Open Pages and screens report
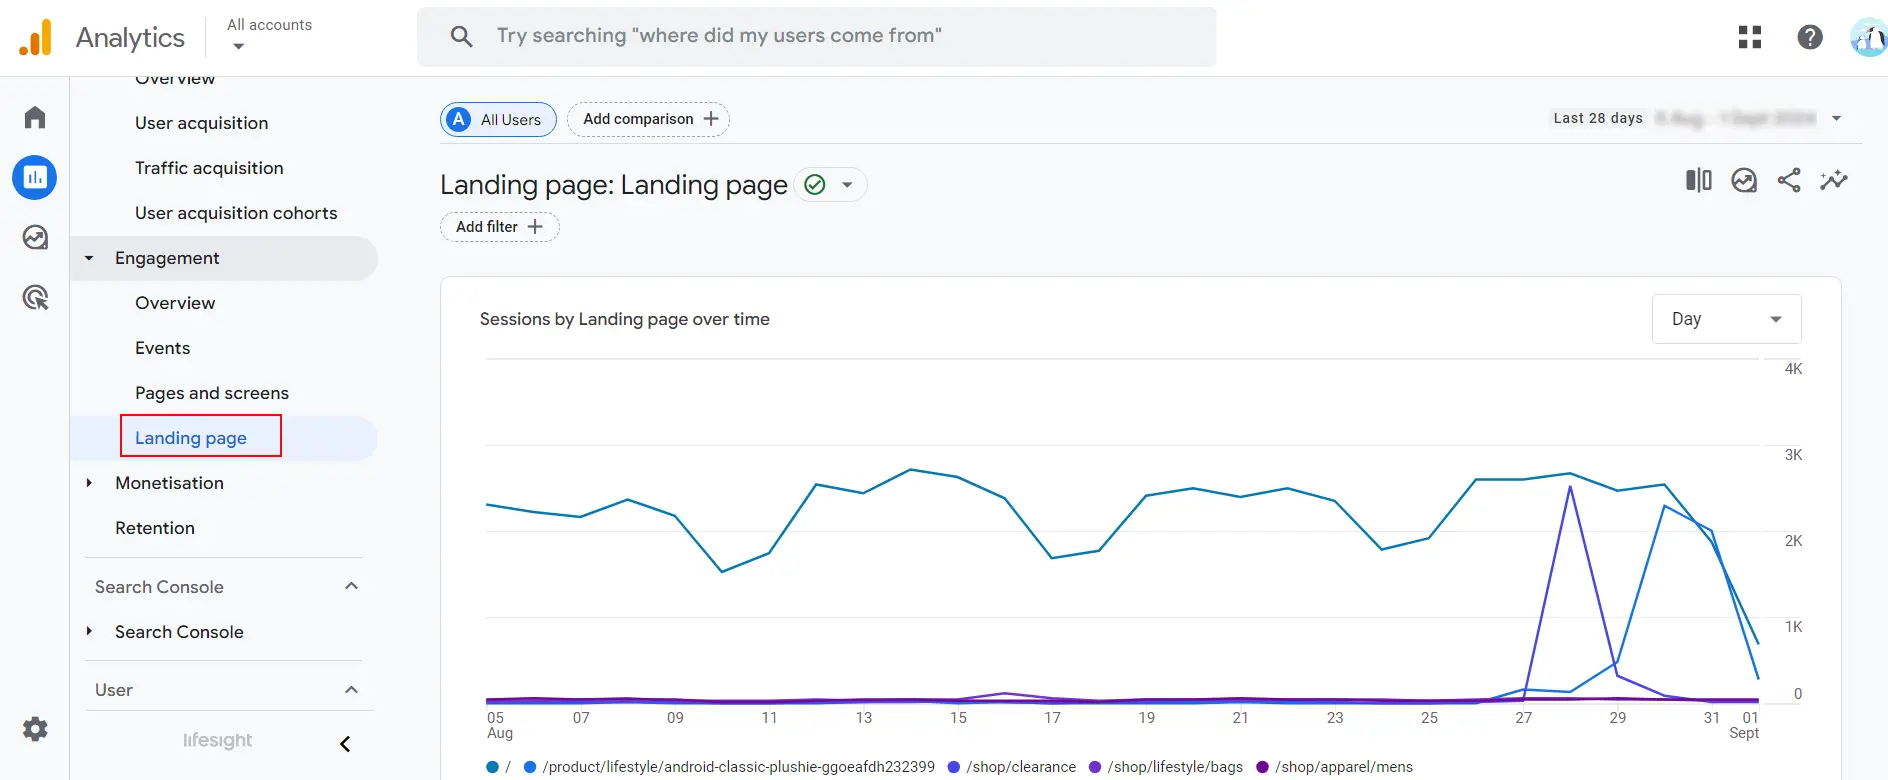This screenshot has height=780, width=1888. click(x=212, y=393)
